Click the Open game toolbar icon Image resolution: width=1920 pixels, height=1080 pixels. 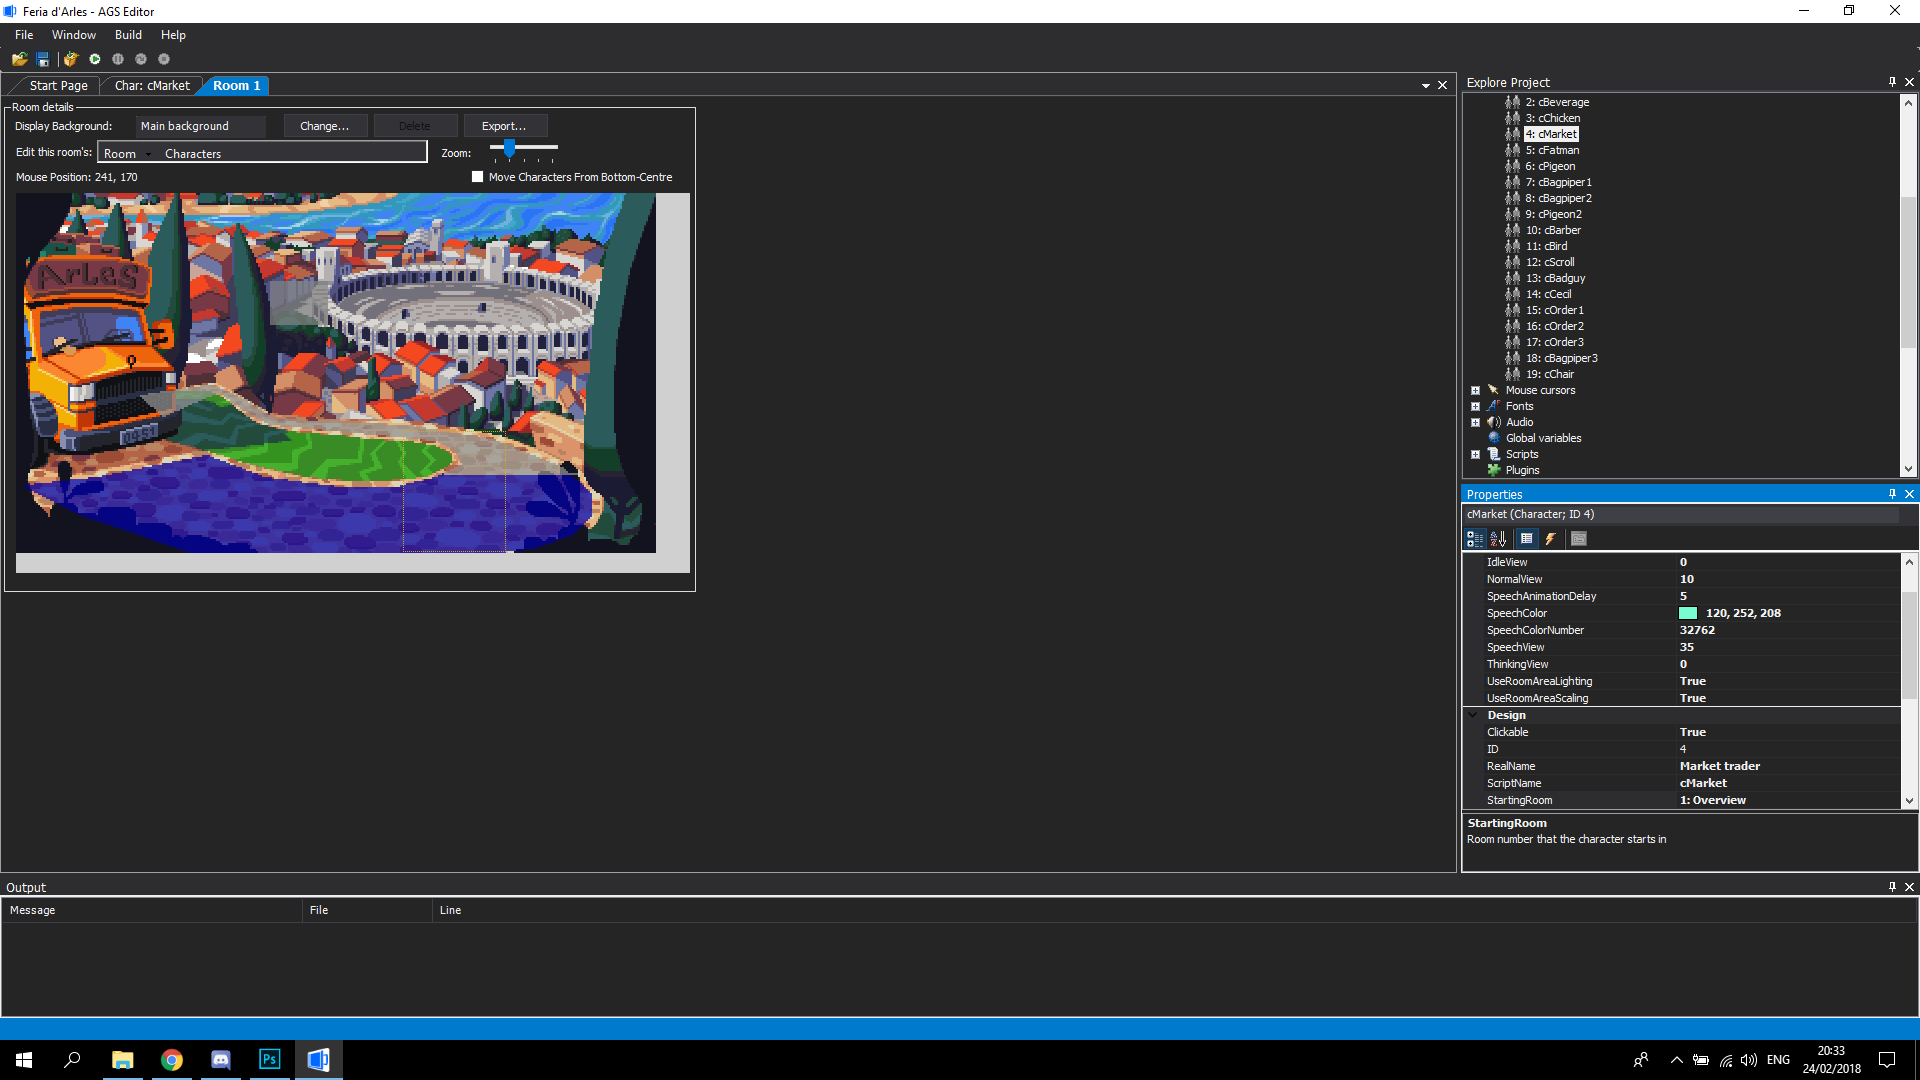(x=19, y=59)
